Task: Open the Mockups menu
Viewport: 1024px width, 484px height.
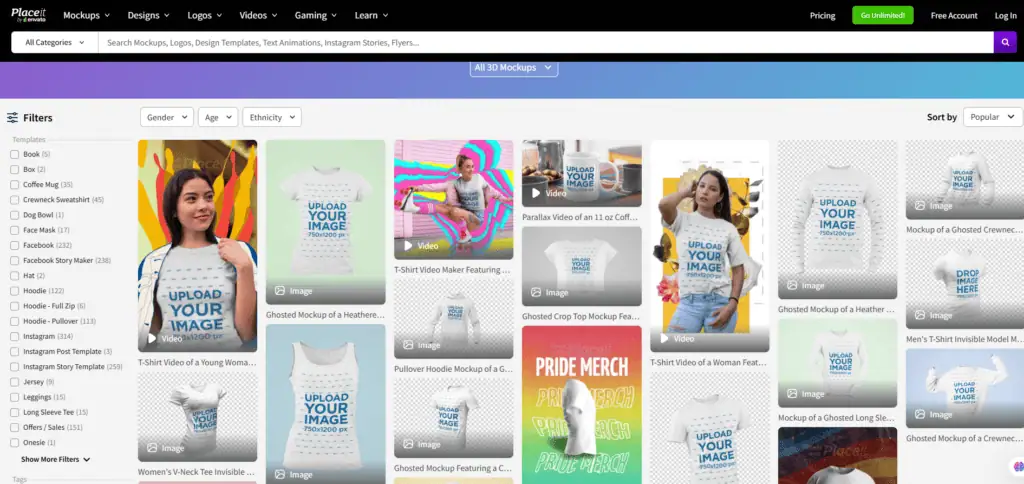Action: [x=86, y=16]
